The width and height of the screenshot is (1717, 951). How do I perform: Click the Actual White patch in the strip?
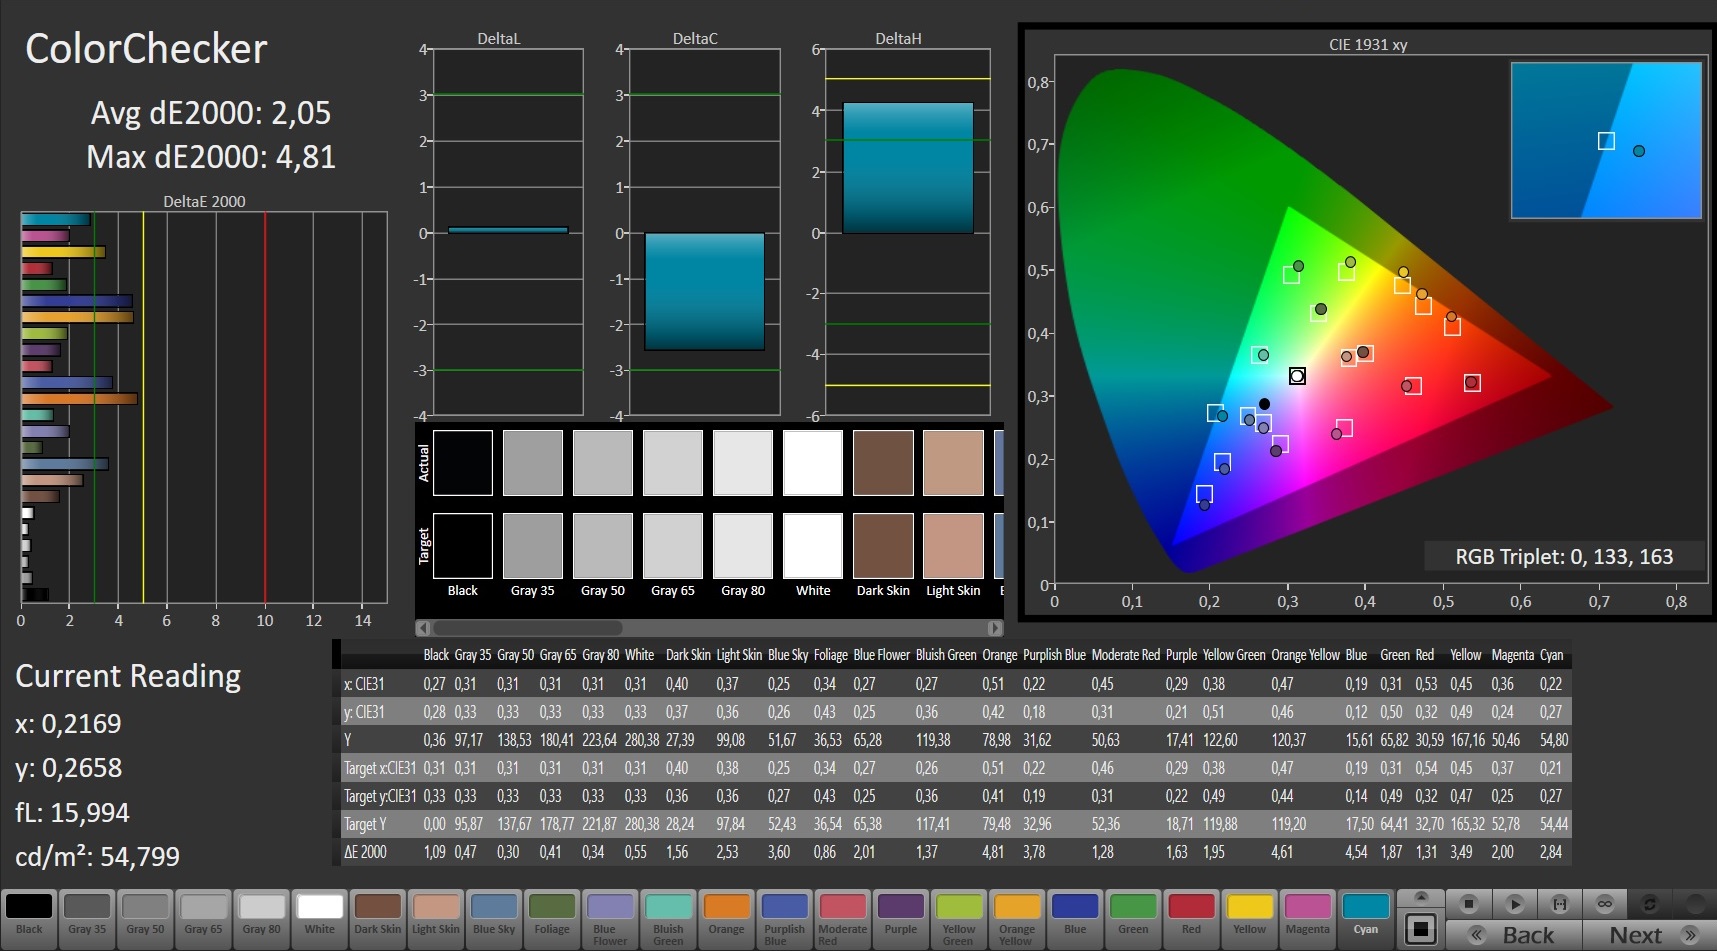[x=813, y=463]
